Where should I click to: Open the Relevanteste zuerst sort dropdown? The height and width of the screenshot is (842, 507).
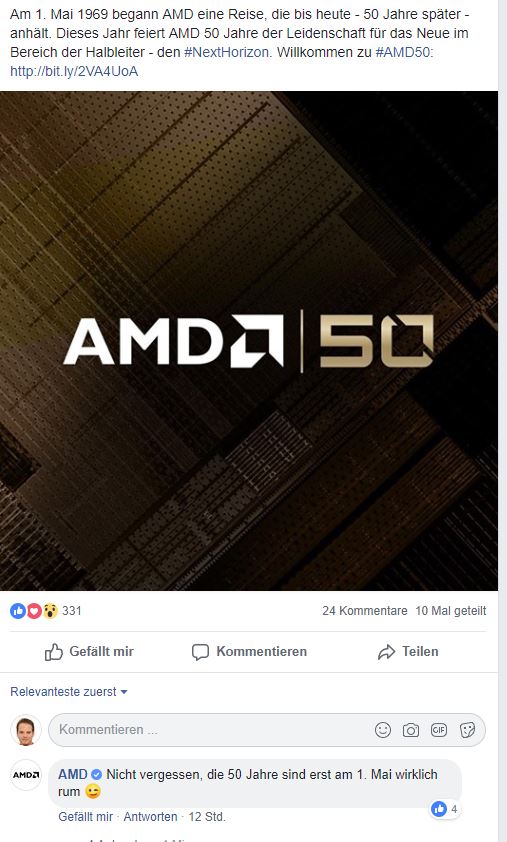pyautogui.click(x=69, y=692)
